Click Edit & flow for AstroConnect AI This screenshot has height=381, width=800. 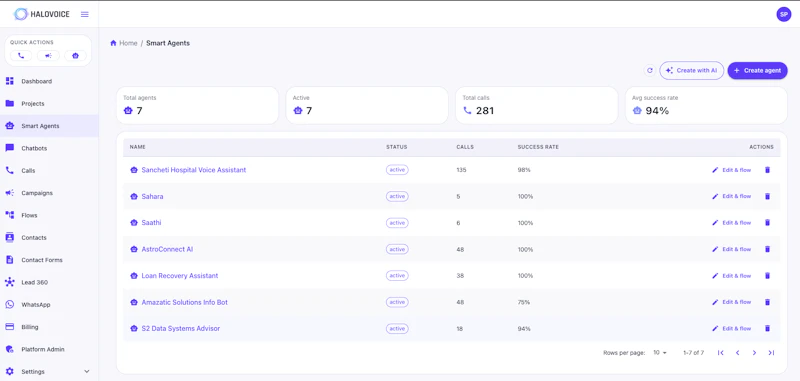731,249
